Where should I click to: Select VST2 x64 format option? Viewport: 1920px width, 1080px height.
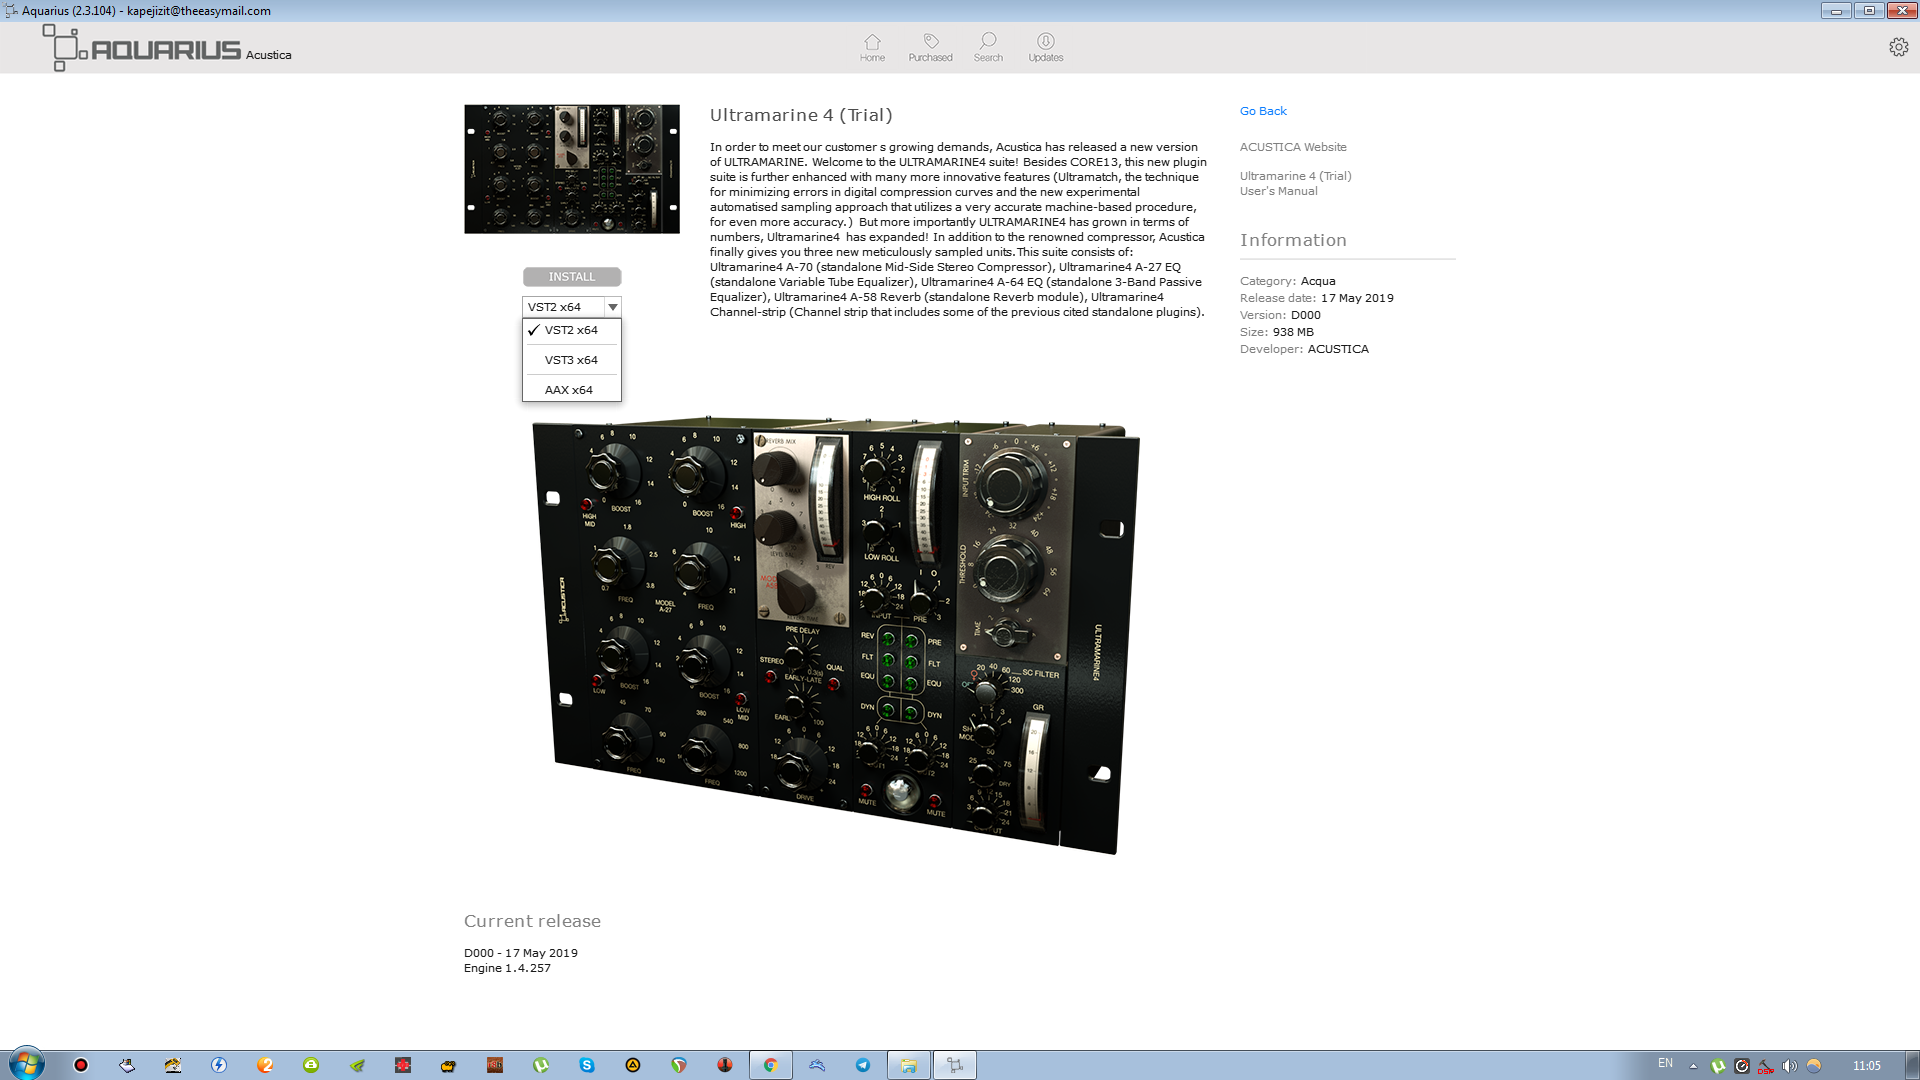click(571, 330)
